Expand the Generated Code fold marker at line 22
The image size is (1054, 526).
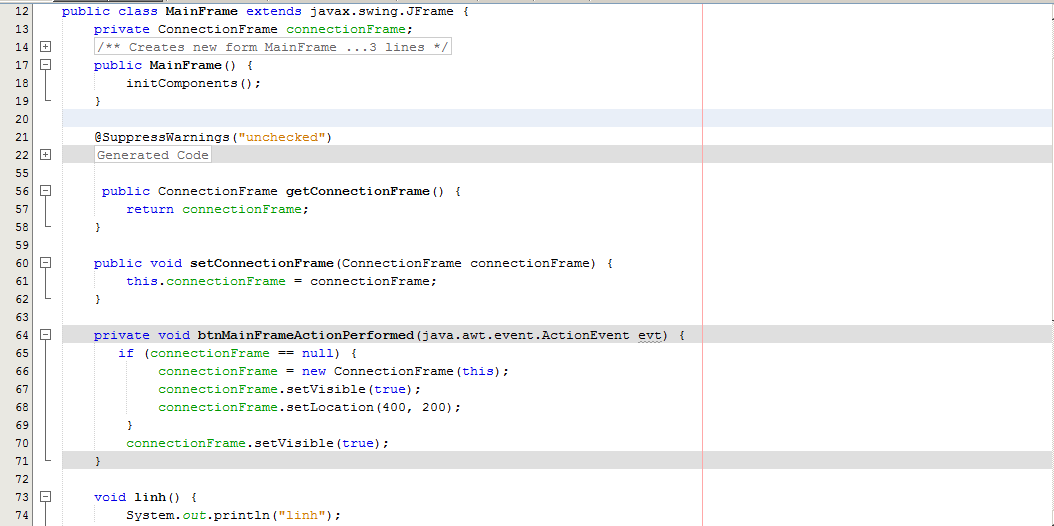[x=45, y=155]
